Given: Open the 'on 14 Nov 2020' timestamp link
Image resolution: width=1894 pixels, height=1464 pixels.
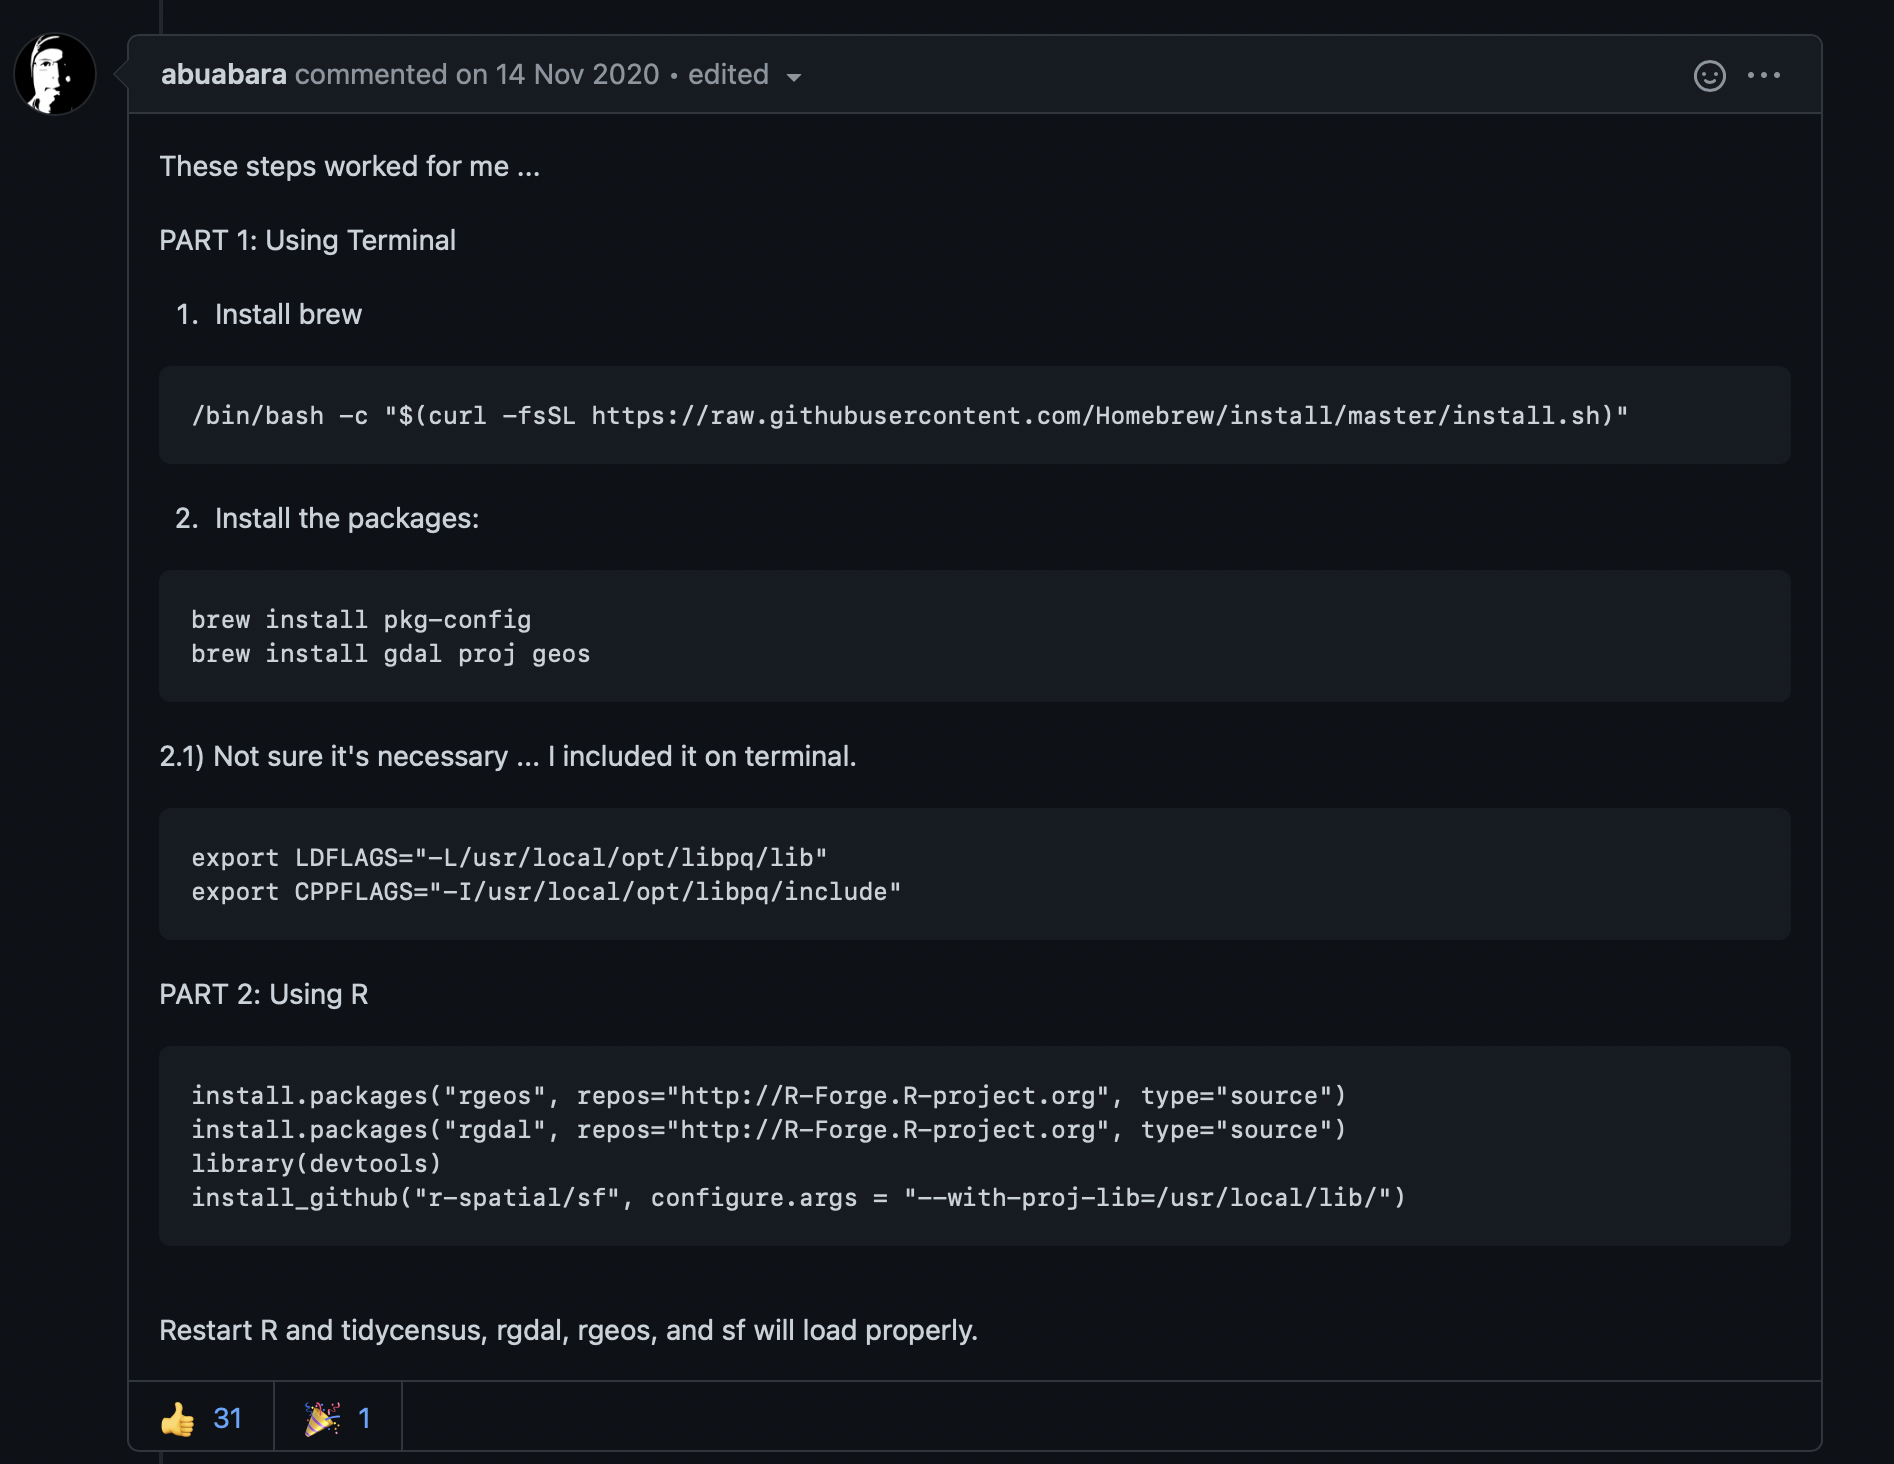Looking at the screenshot, I should (557, 75).
